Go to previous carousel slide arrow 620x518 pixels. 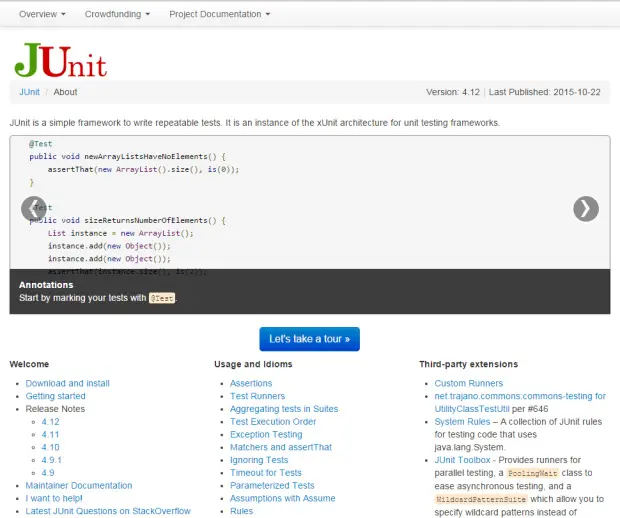coord(34,209)
